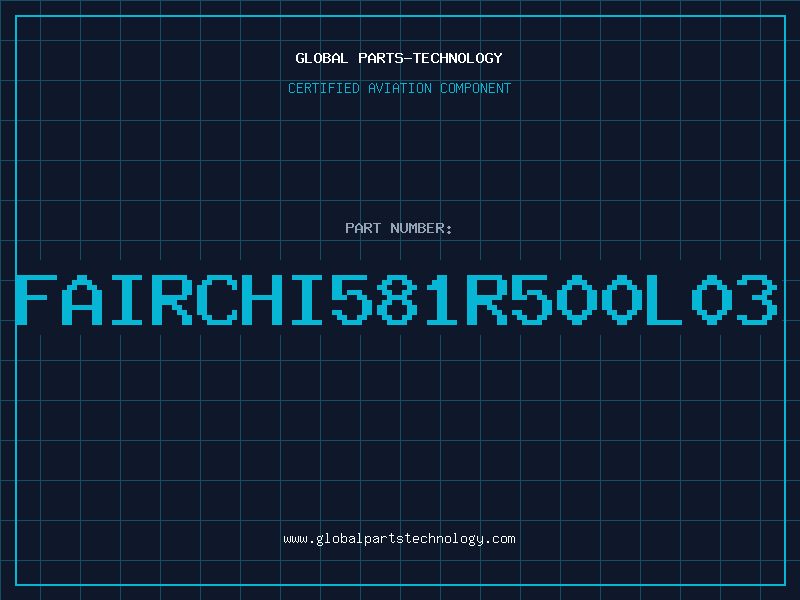Click the first letter F of part number
The image size is (800, 600).
(36, 300)
